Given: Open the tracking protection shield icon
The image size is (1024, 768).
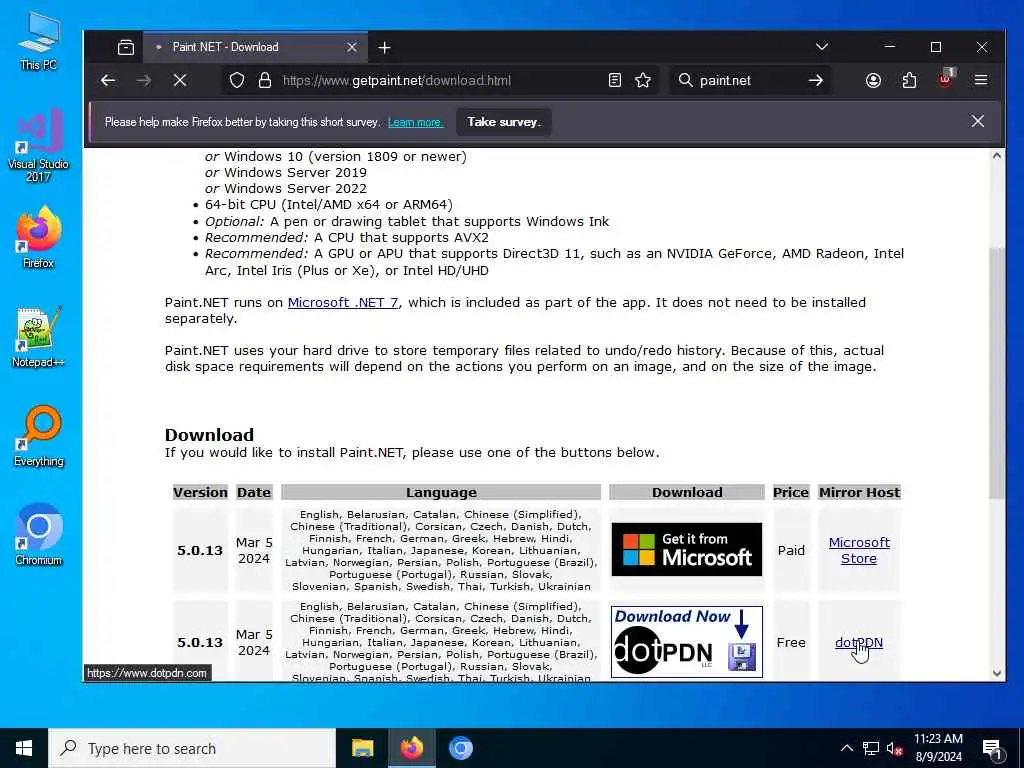Looking at the screenshot, I should [237, 80].
